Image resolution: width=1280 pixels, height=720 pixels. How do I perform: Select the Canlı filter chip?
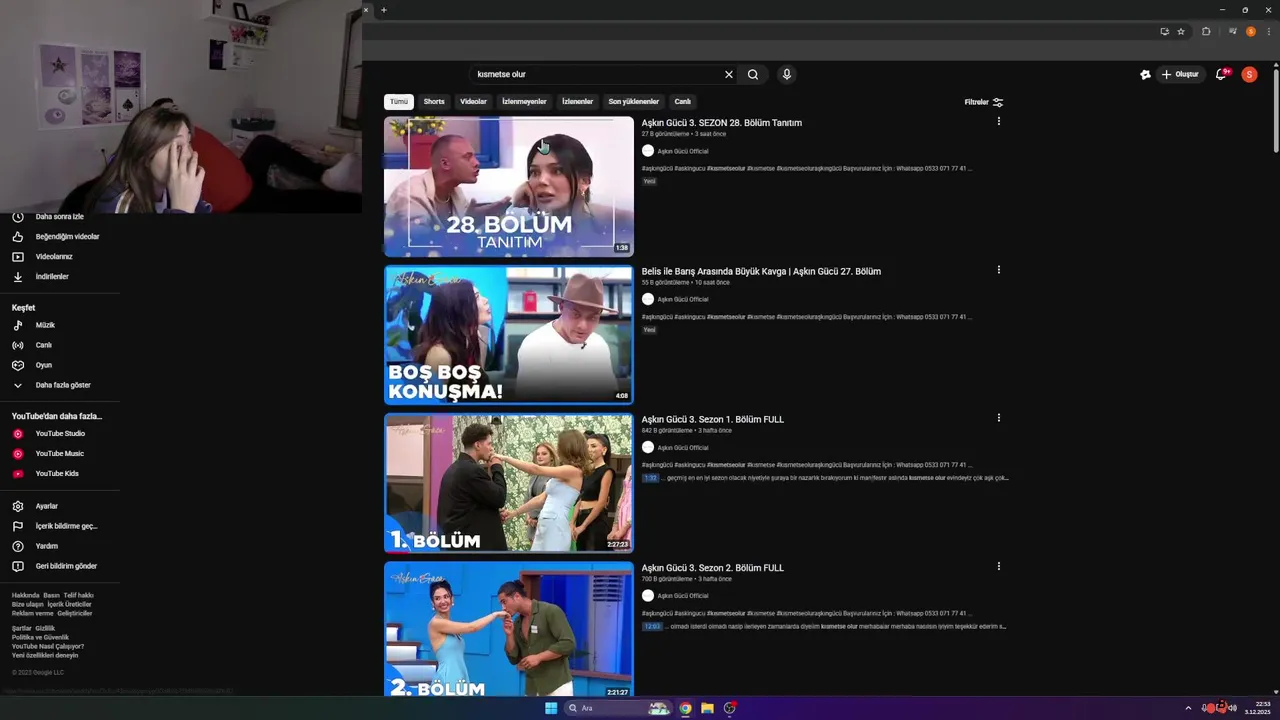pos(682,102)
